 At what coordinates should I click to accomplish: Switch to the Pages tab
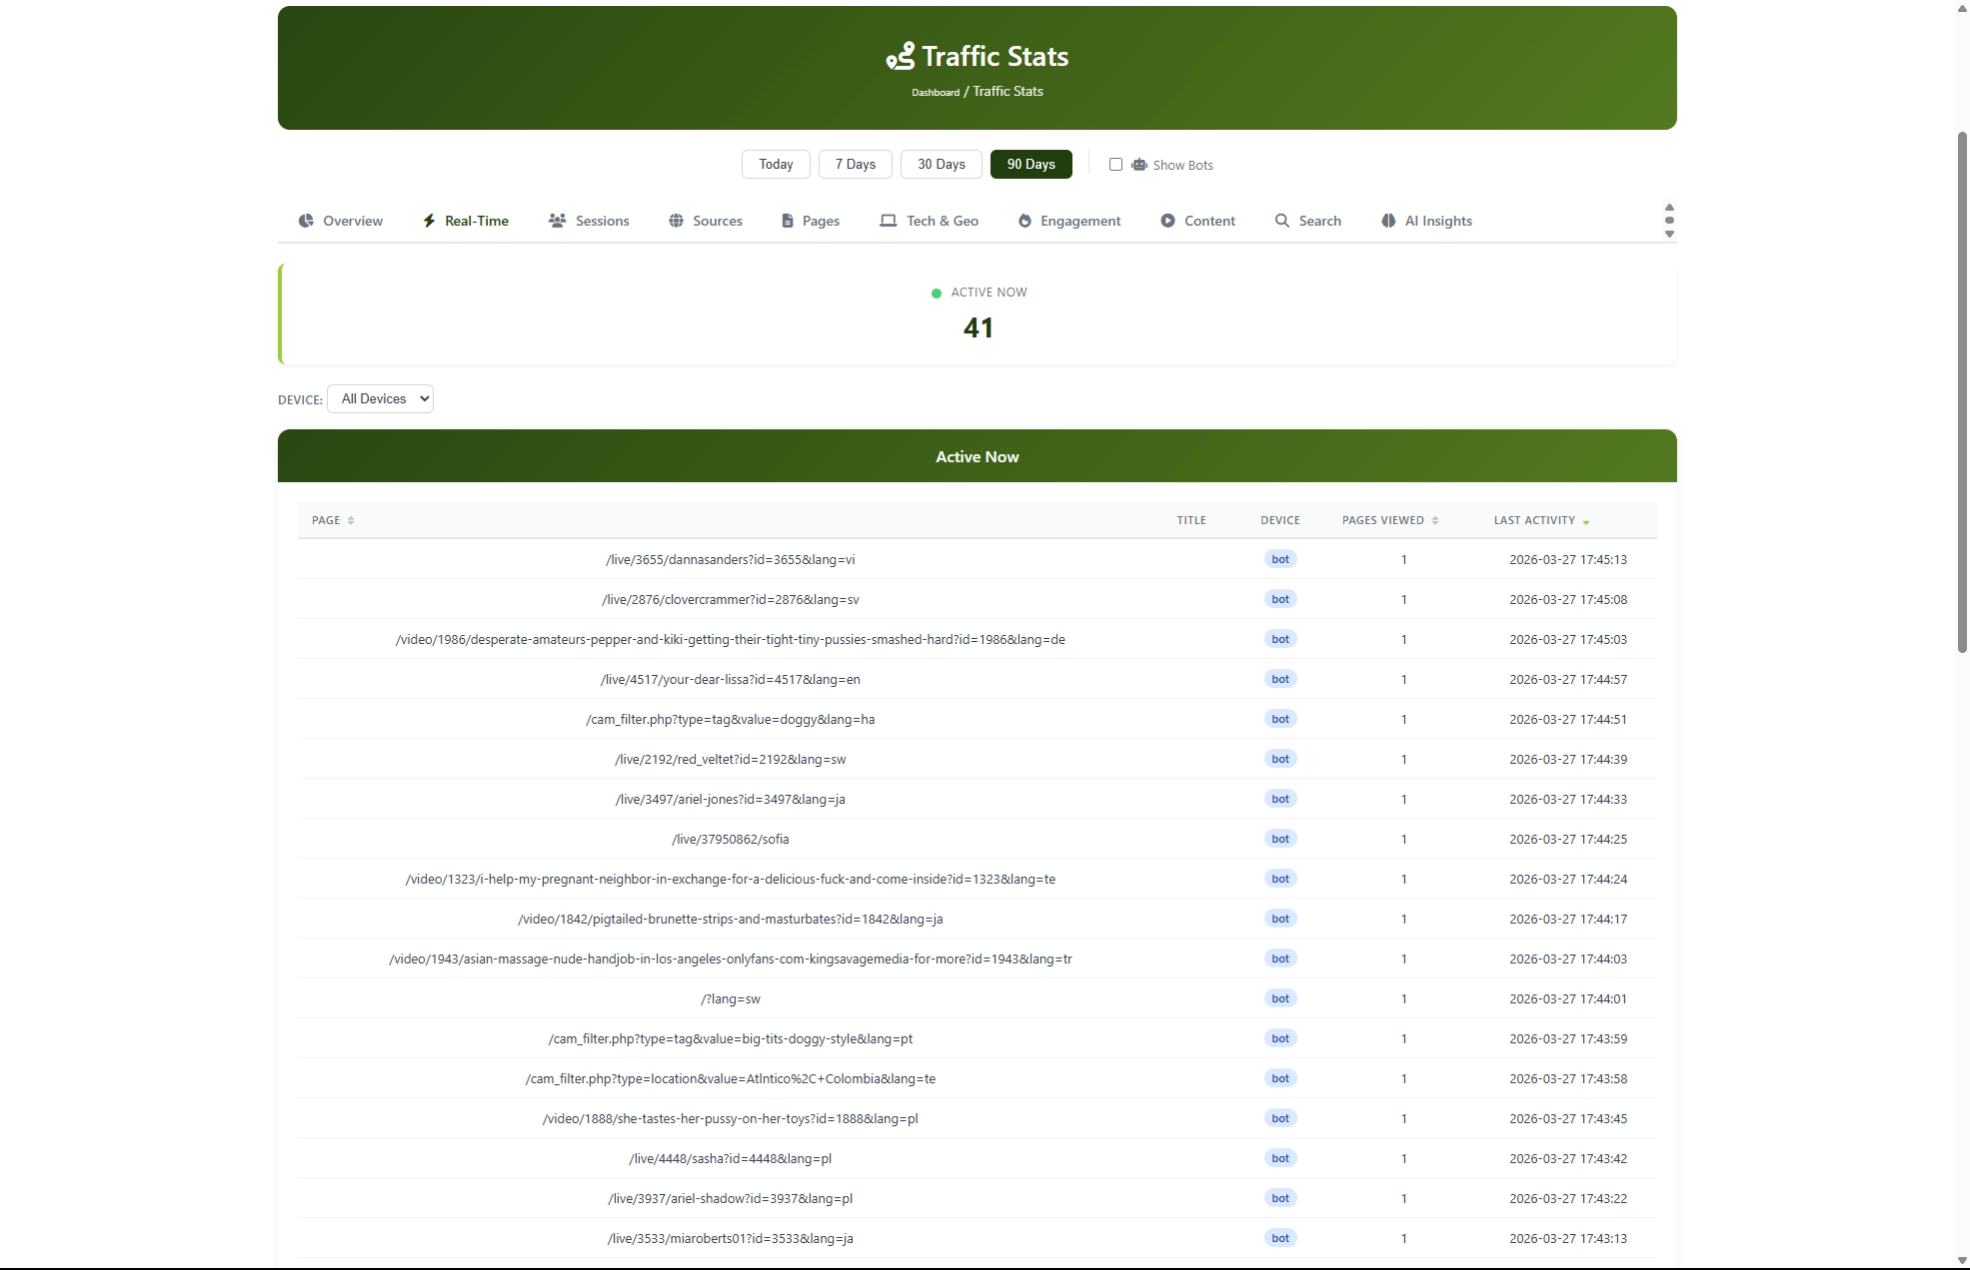point(821,220)
